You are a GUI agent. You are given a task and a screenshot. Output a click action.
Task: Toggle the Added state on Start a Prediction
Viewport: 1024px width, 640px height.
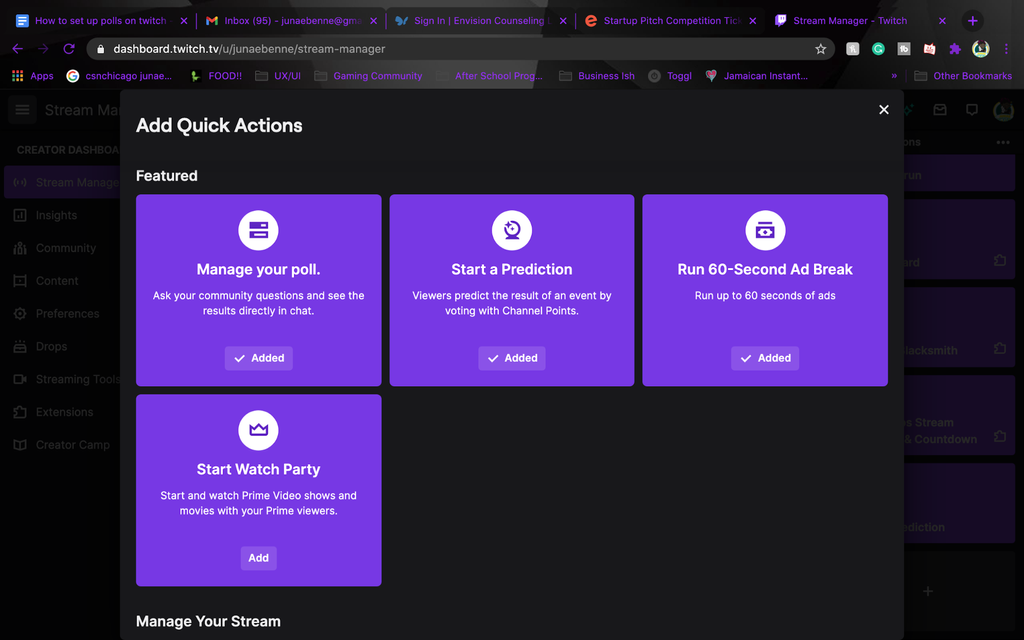pyautogui.click(x=511, y=358)
